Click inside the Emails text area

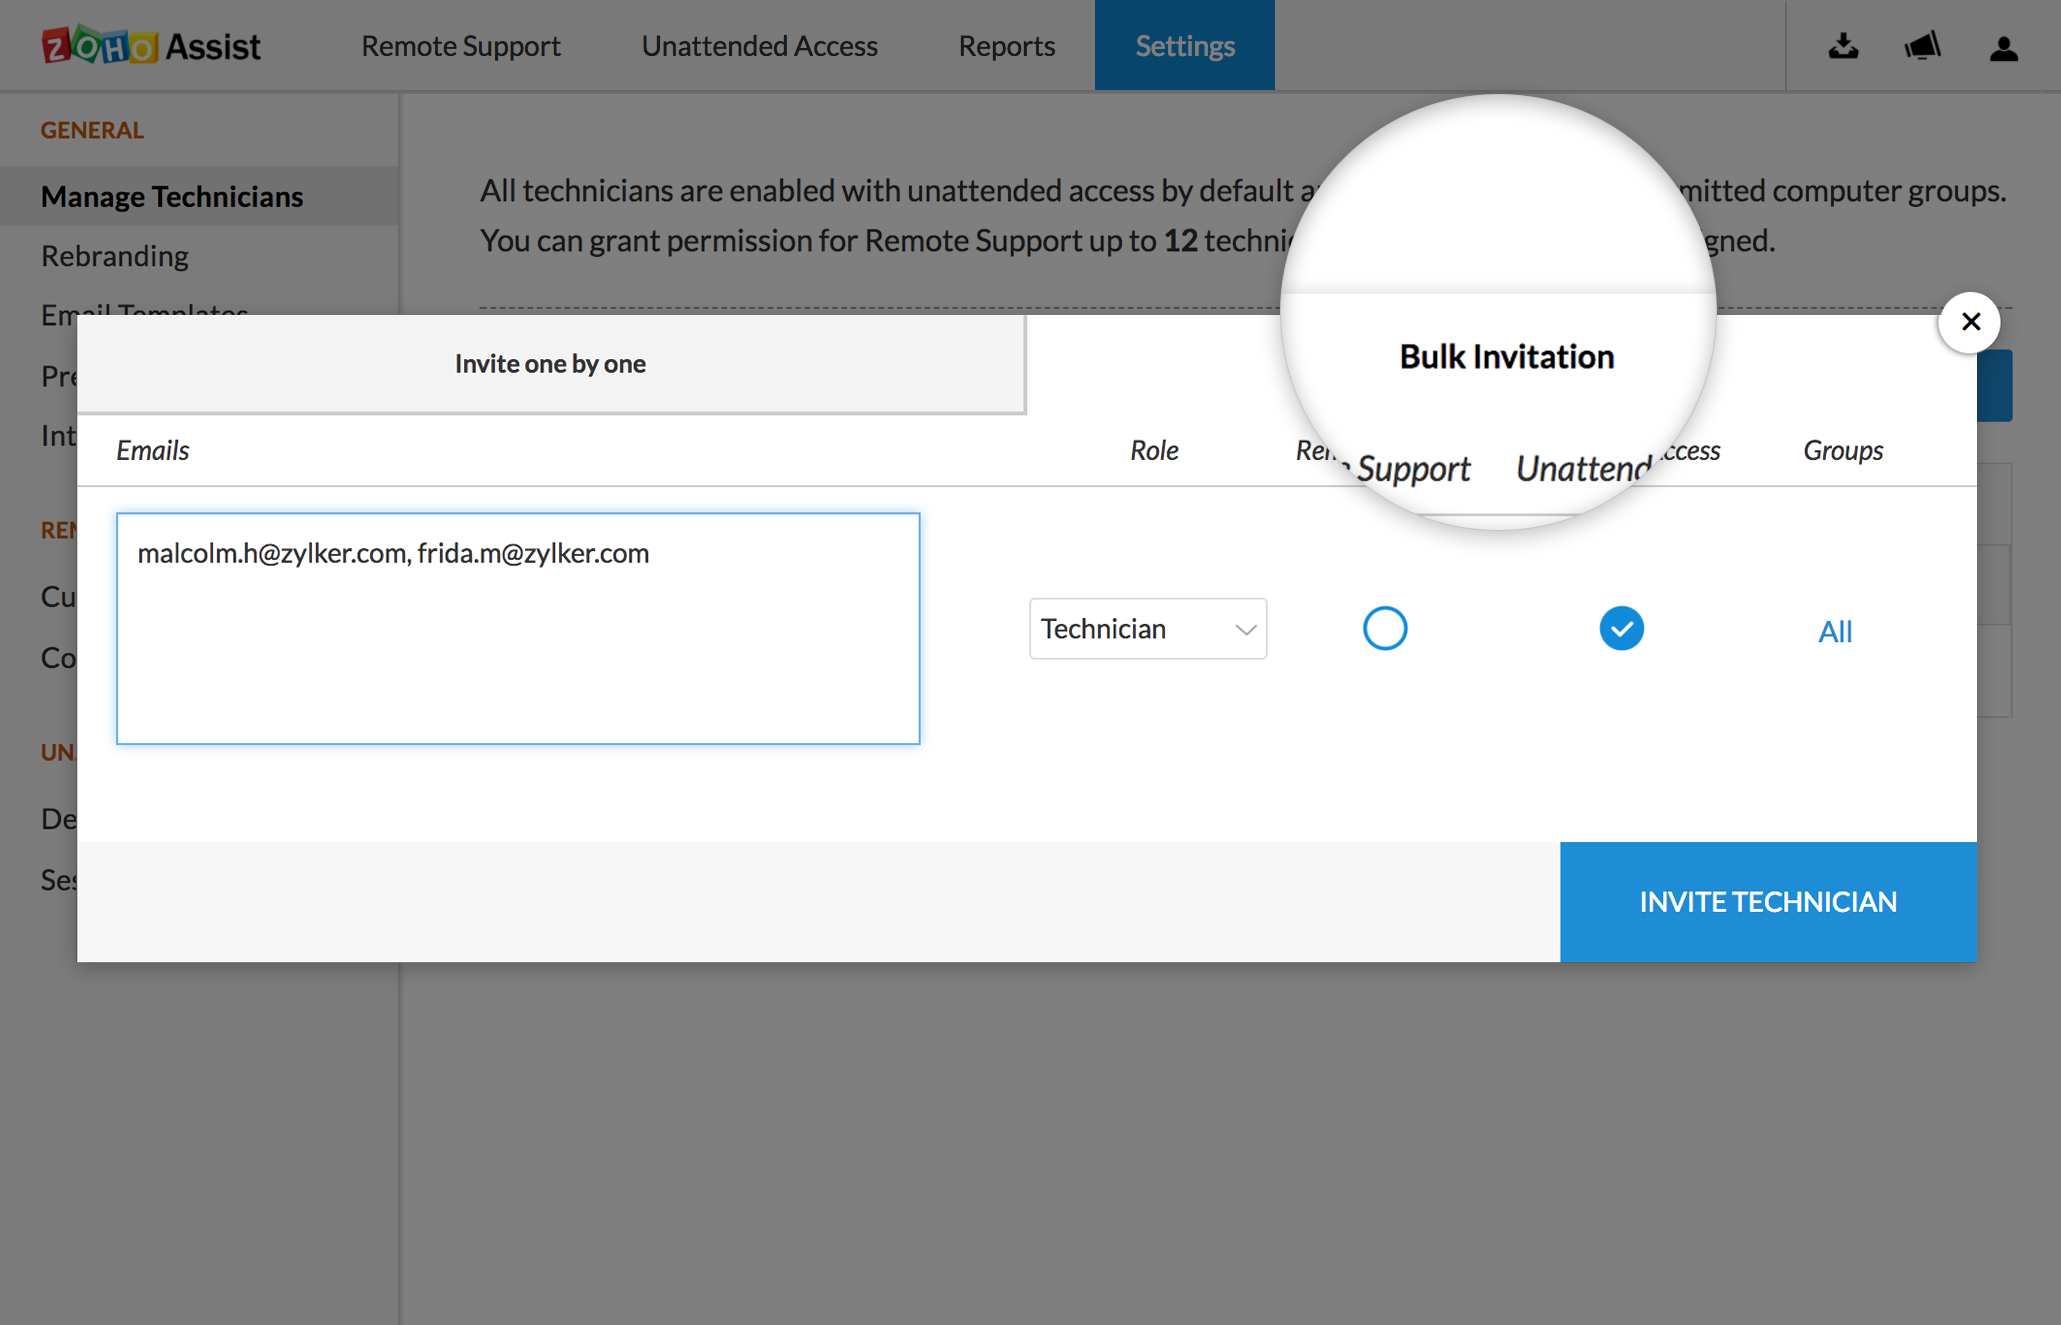pos(518,629)
